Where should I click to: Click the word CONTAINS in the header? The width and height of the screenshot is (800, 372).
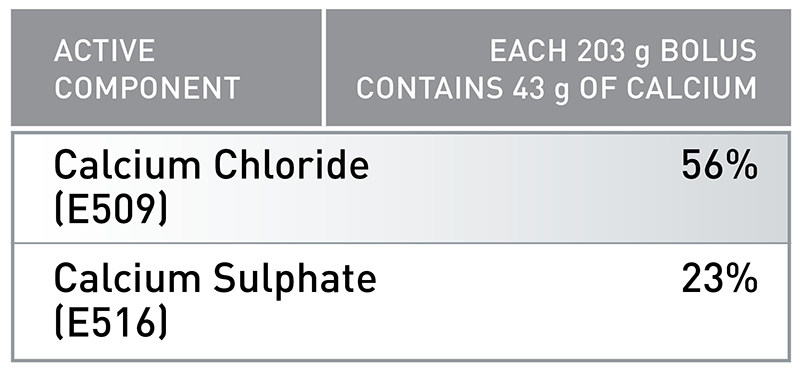430,88
